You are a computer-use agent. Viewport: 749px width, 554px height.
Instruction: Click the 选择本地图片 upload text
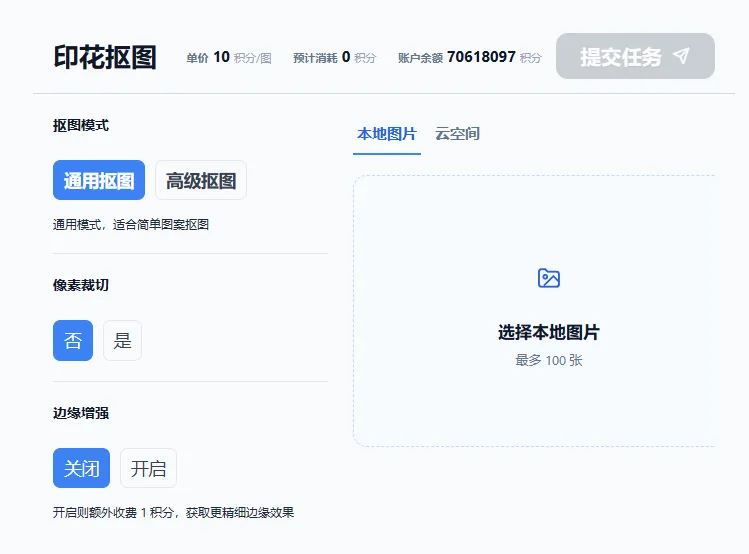[x=548, y=333]
